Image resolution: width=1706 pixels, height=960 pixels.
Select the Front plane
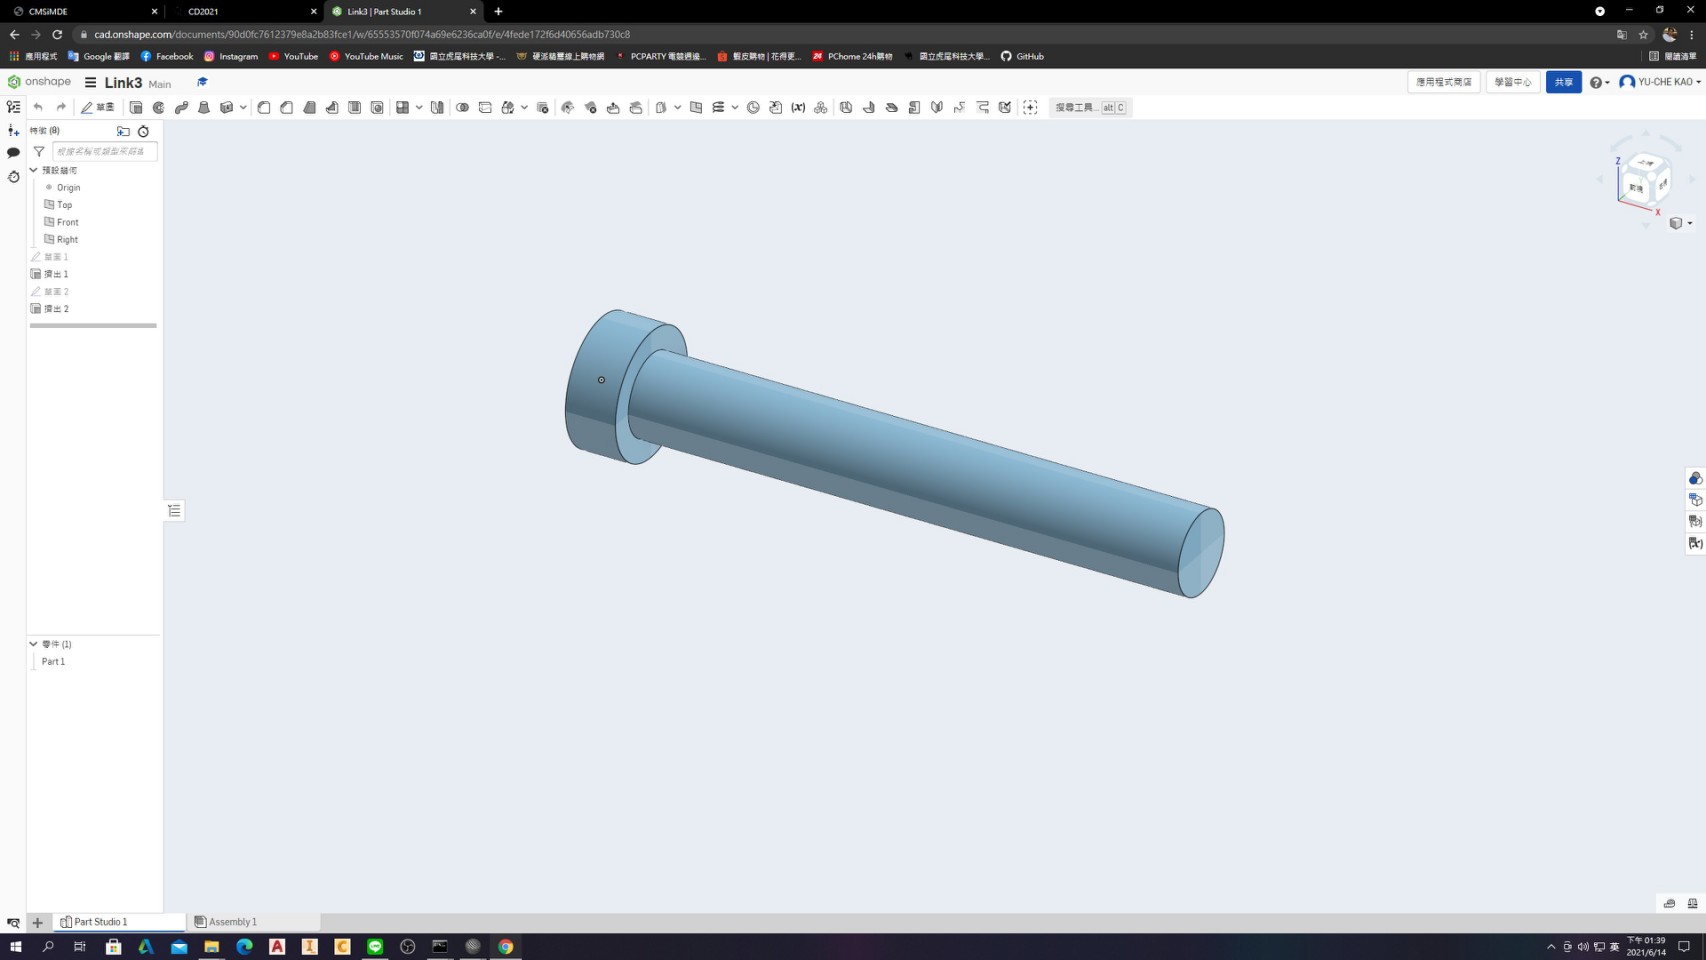[67, 222]
